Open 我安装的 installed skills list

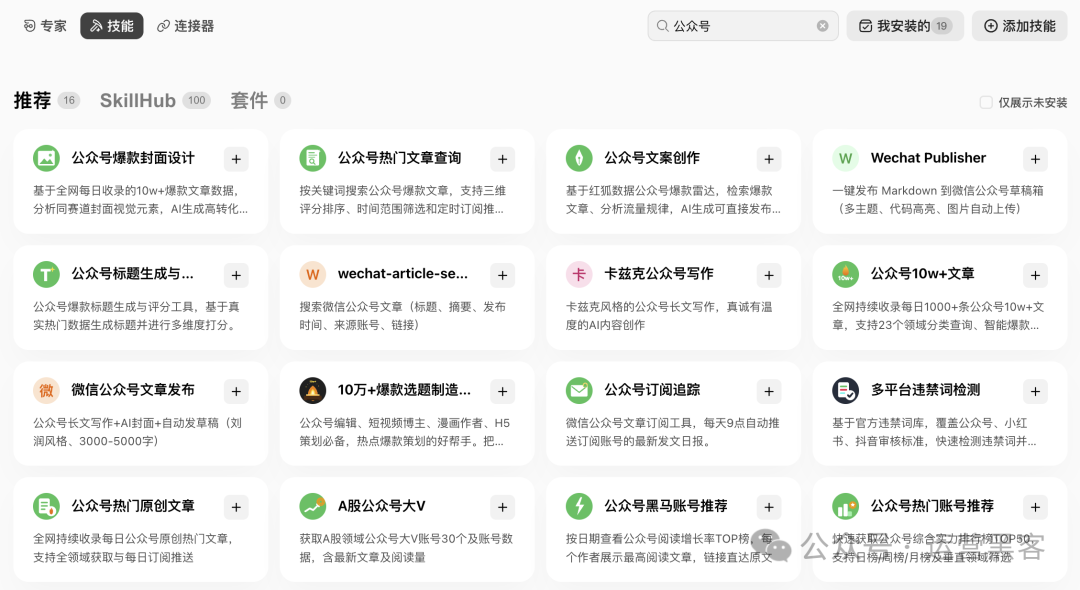pyautogui.click(x=905, y=26)
